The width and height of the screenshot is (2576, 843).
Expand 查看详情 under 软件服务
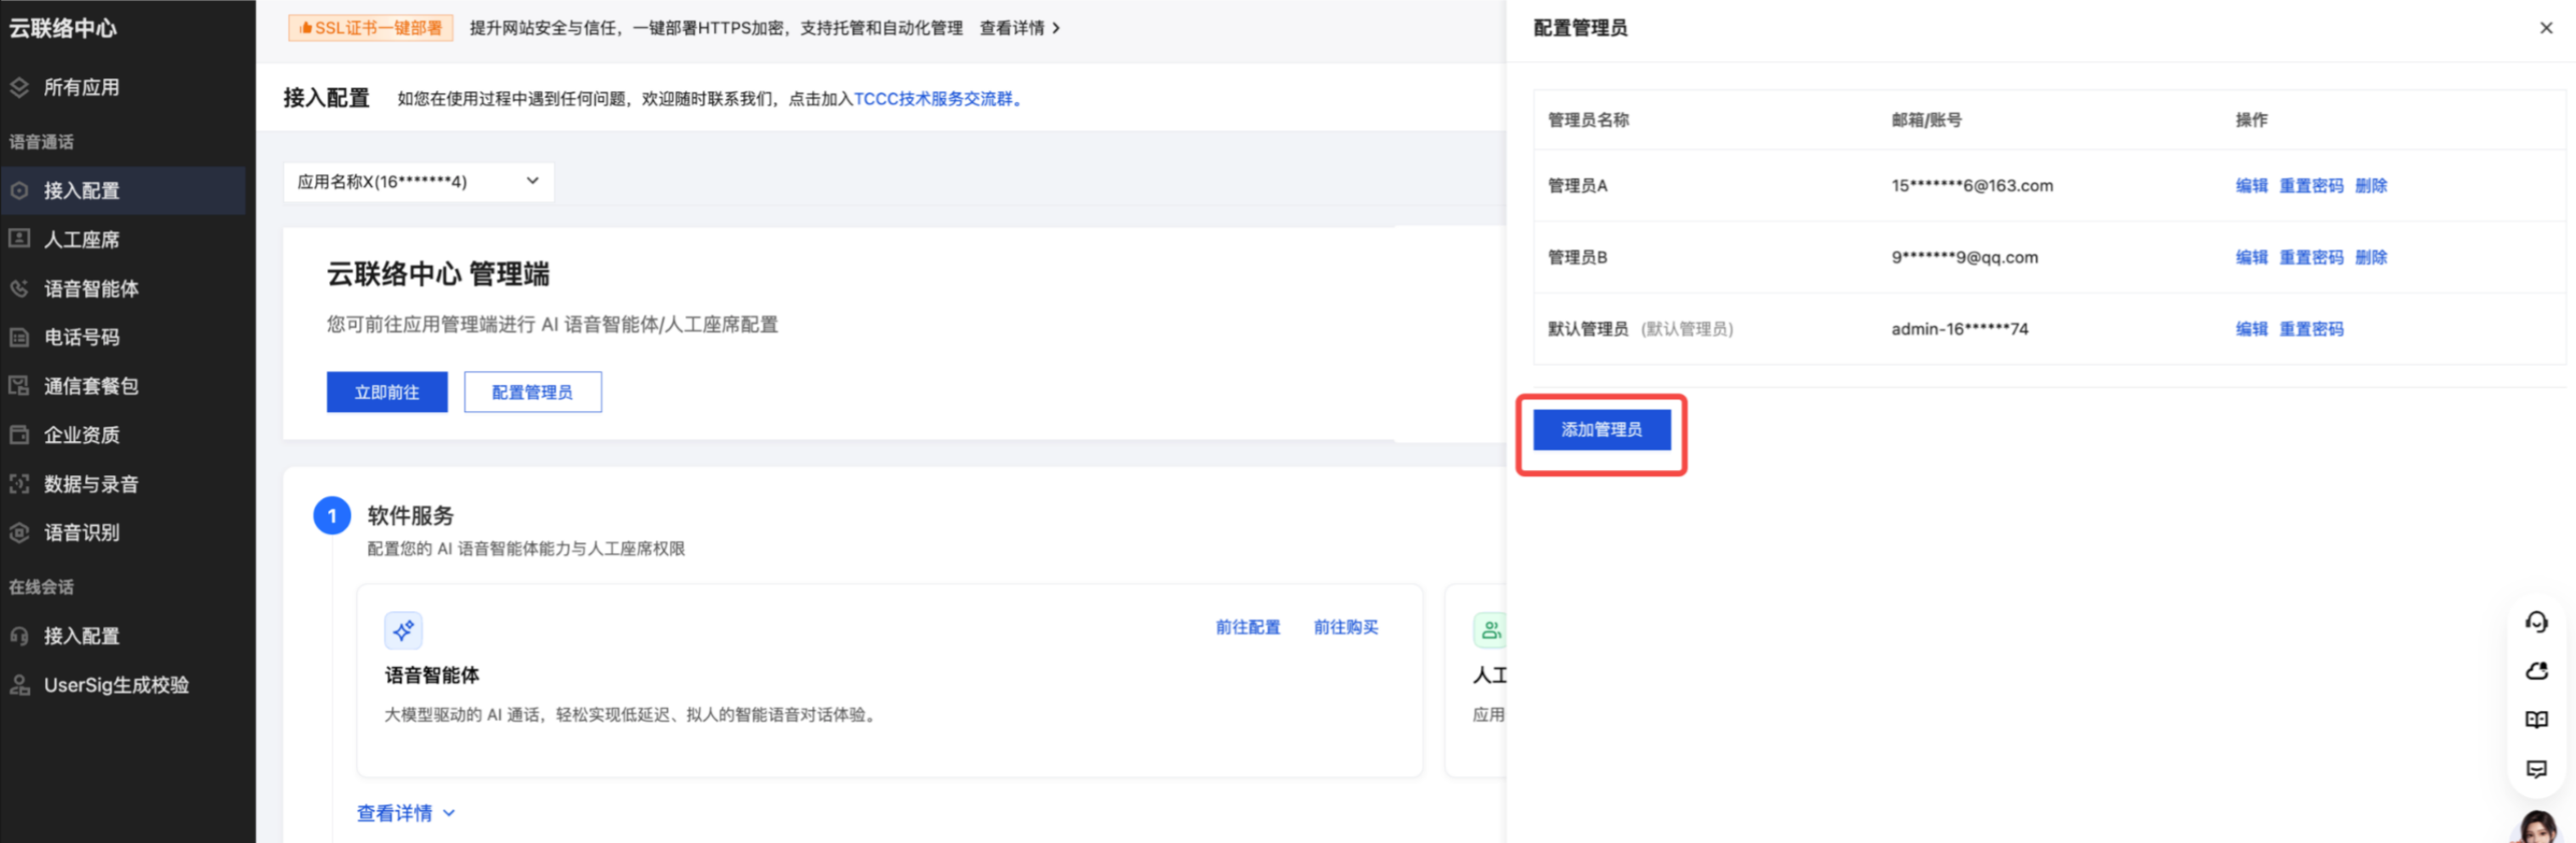405,813
